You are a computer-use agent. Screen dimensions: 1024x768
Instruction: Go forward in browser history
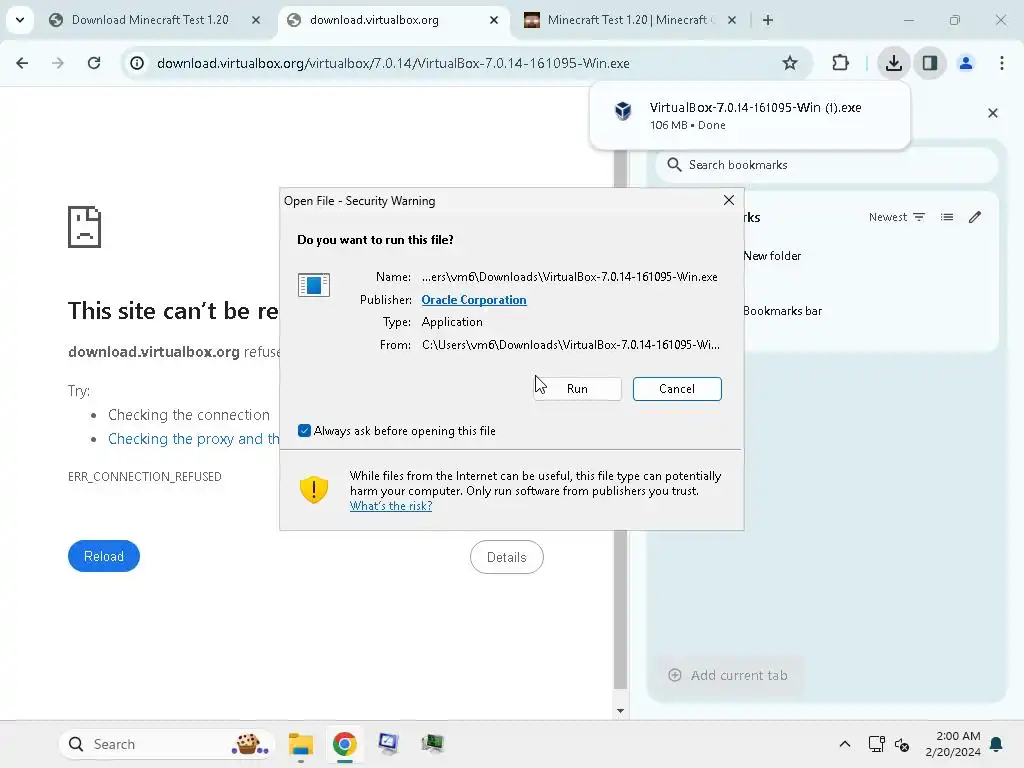pos(57,63)
